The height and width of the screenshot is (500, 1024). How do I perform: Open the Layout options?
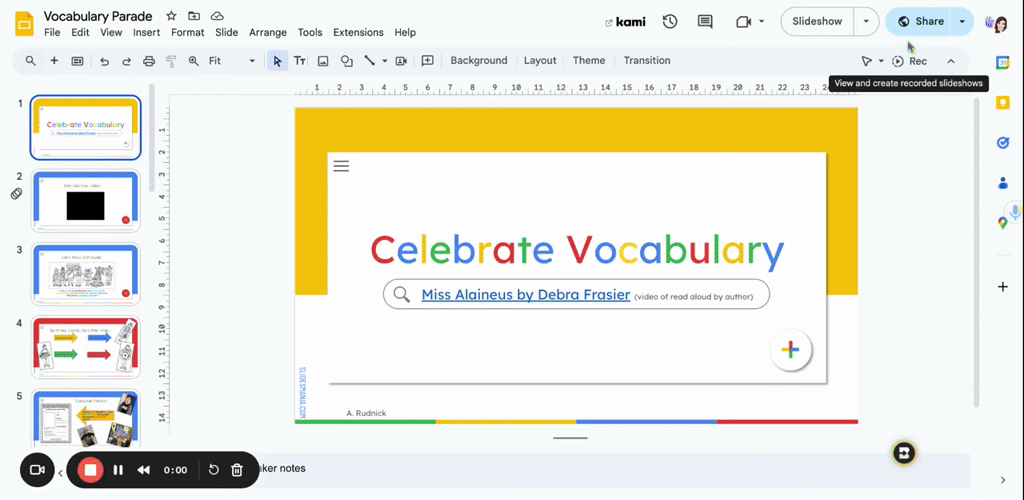540,61
